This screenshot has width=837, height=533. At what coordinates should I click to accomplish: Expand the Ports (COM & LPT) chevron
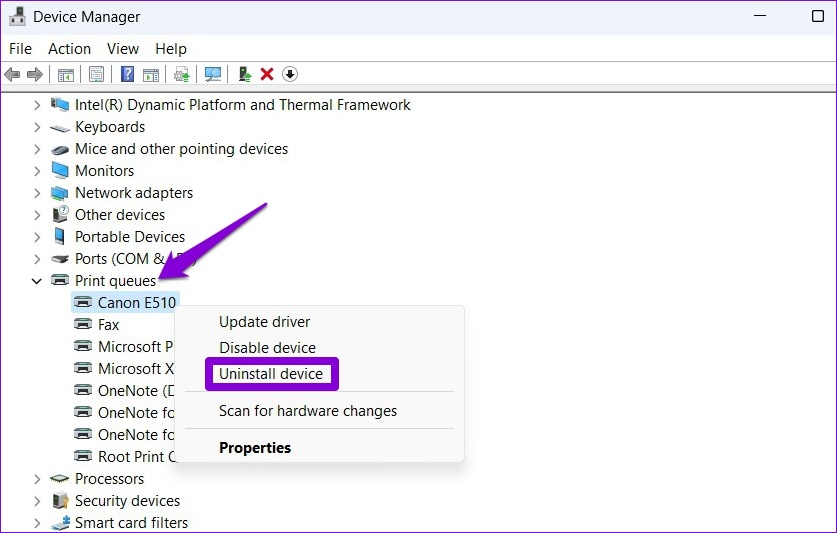[x=37, y=259]
